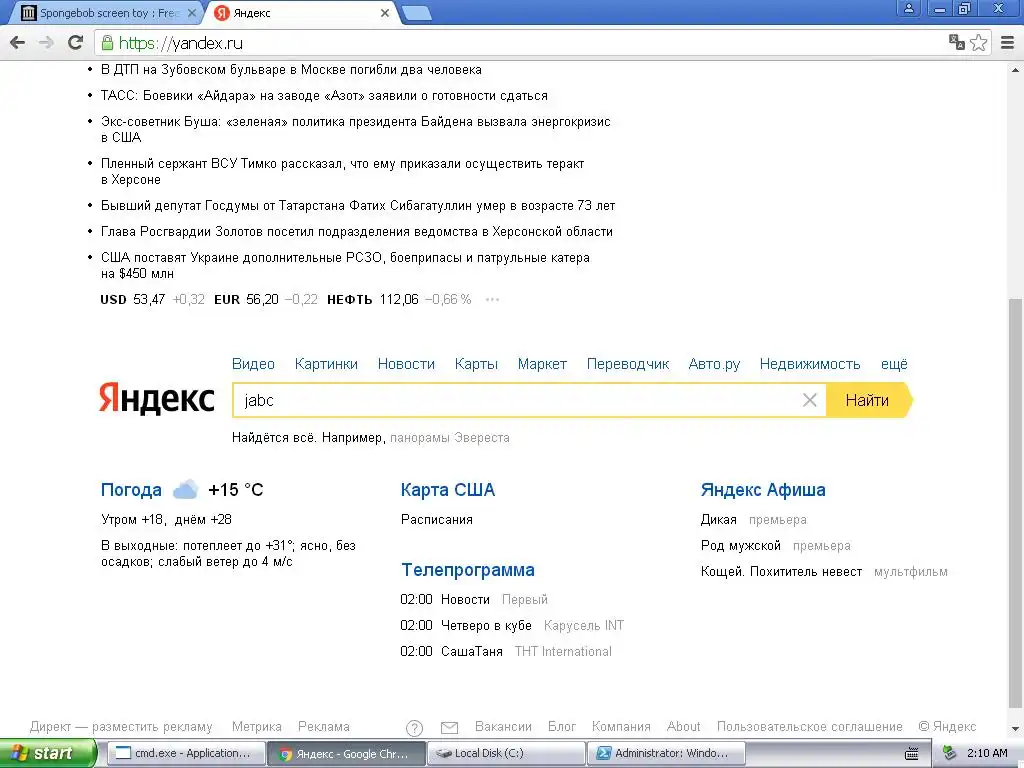
Task: Click the weather cloud icon
Action: (185, 489)
